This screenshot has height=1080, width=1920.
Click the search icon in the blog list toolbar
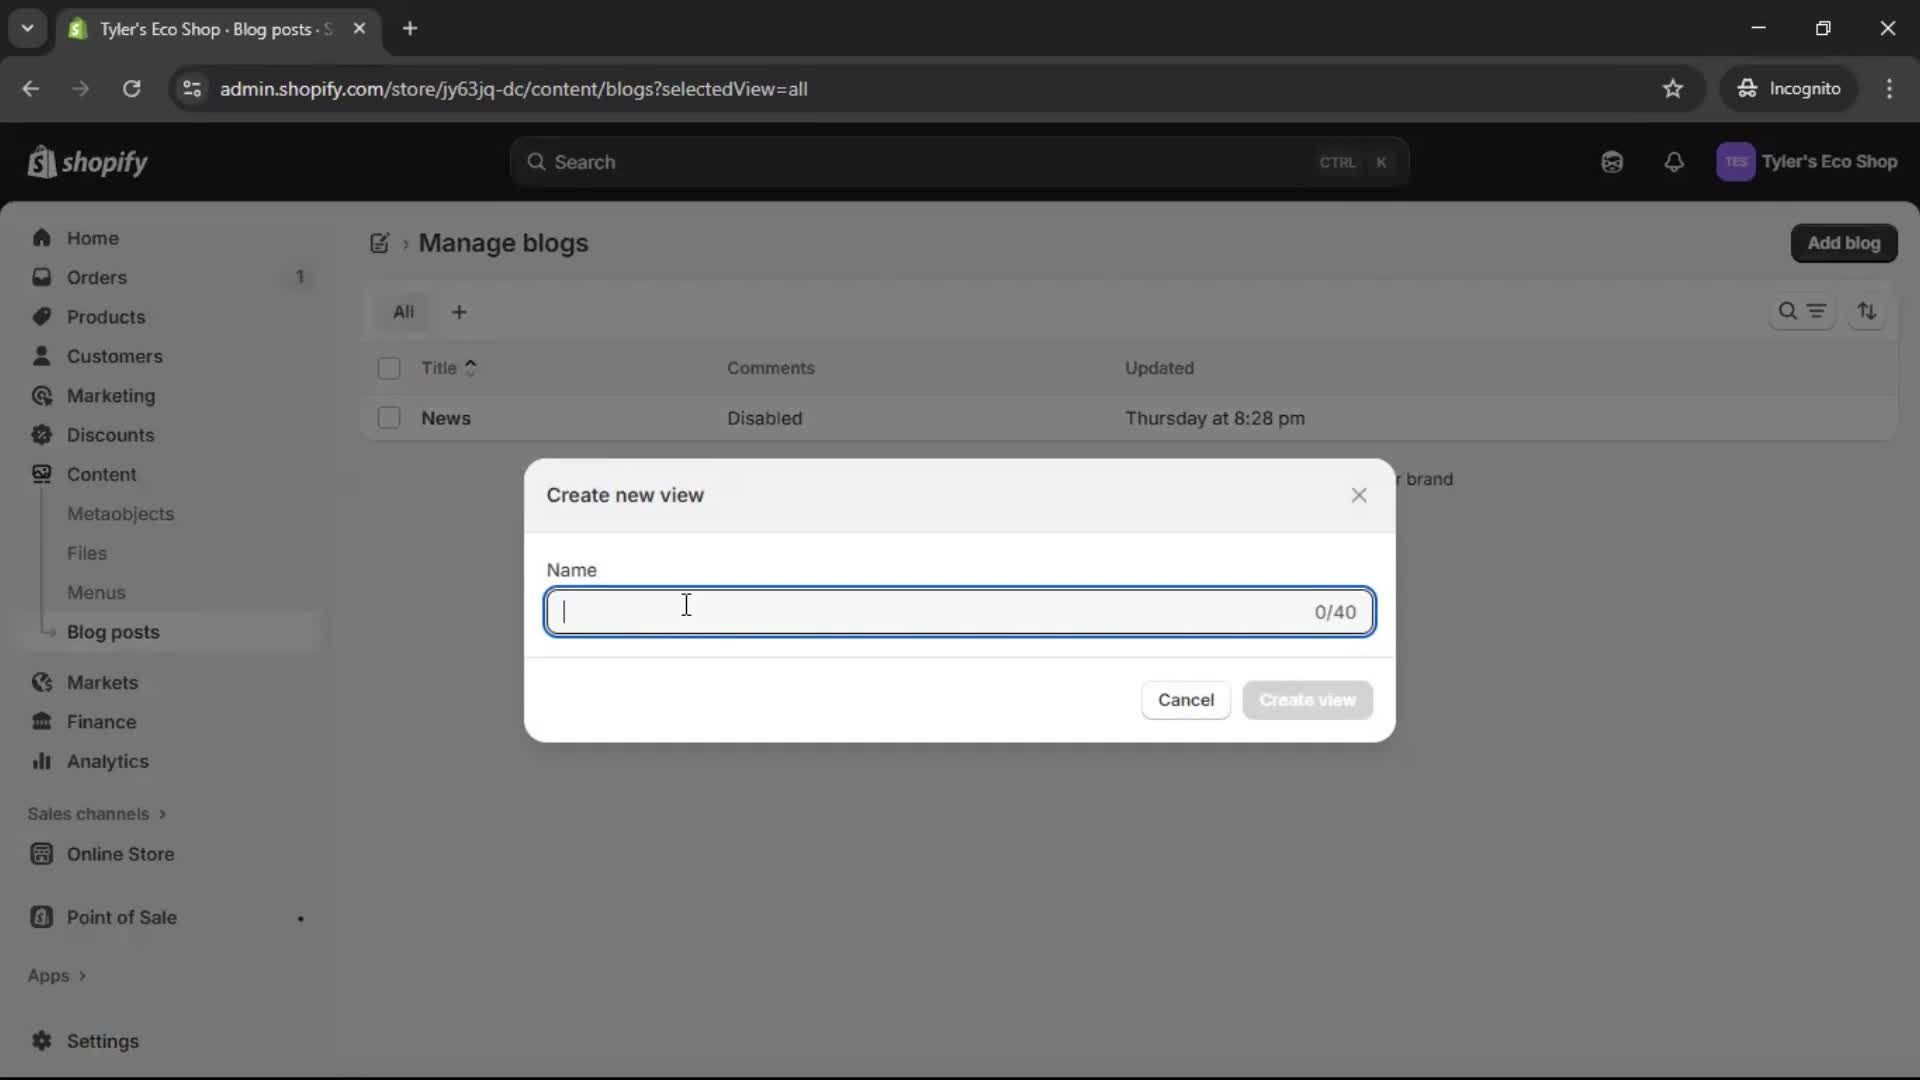tap(1790, 311)
